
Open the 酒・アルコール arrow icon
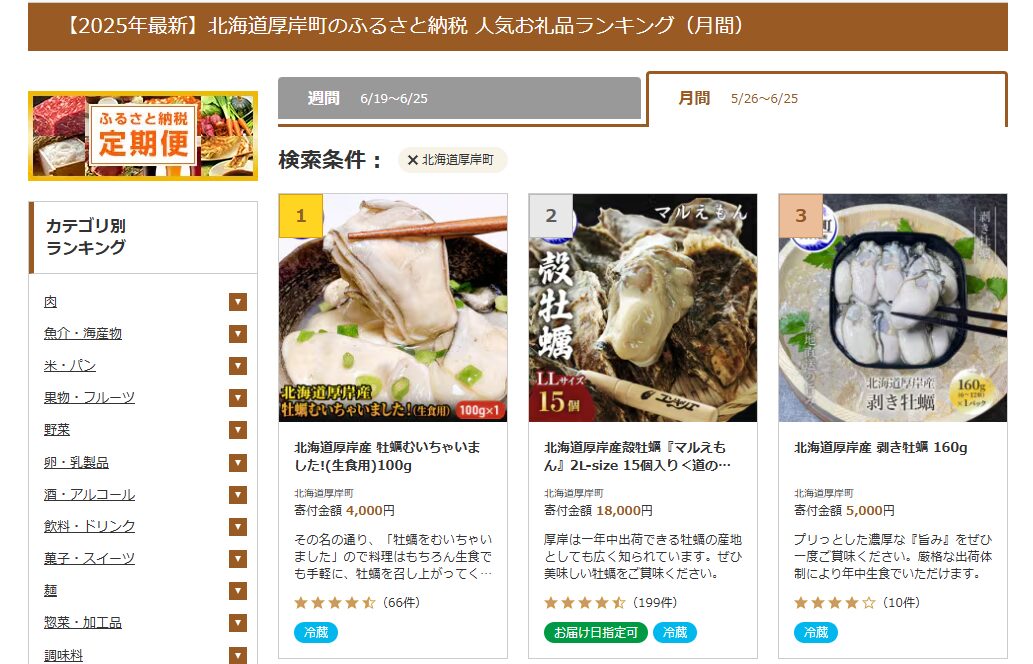point(238,495)
